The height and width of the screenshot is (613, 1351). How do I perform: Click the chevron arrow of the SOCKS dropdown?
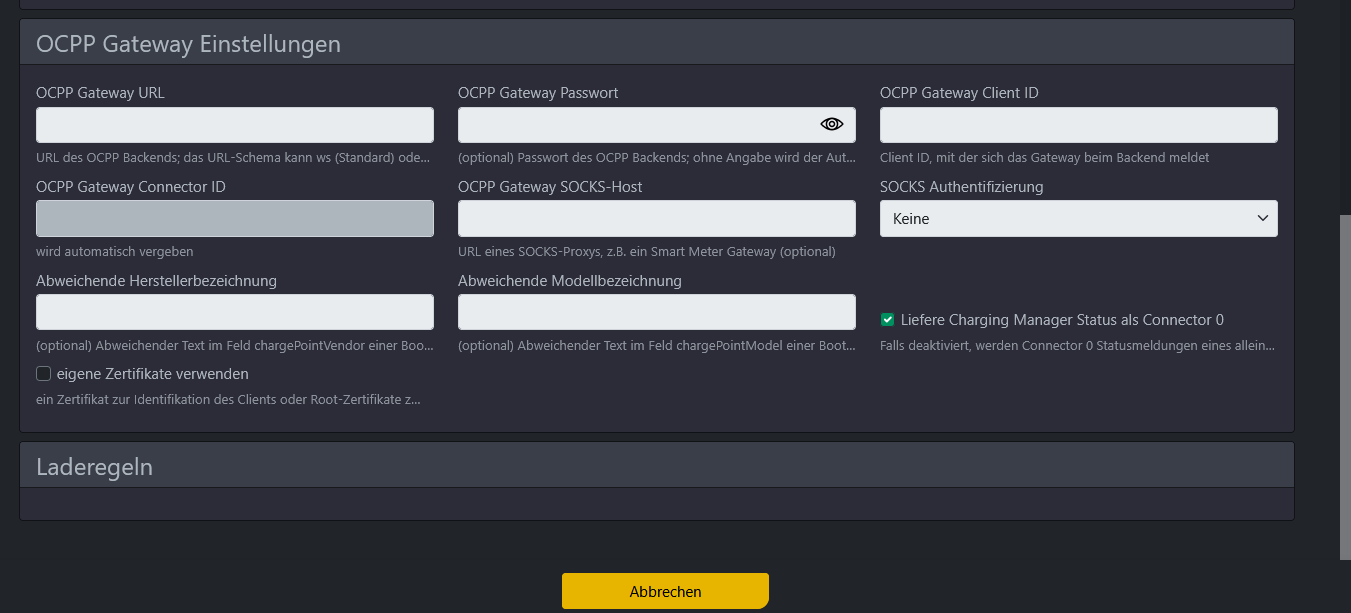[x=1262, y=218]
